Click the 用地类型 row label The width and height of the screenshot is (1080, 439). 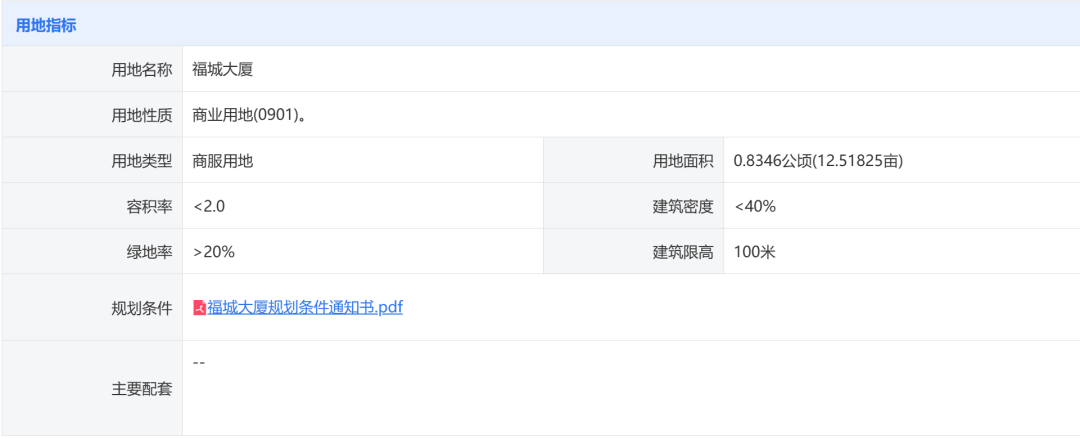pos(142,161)
